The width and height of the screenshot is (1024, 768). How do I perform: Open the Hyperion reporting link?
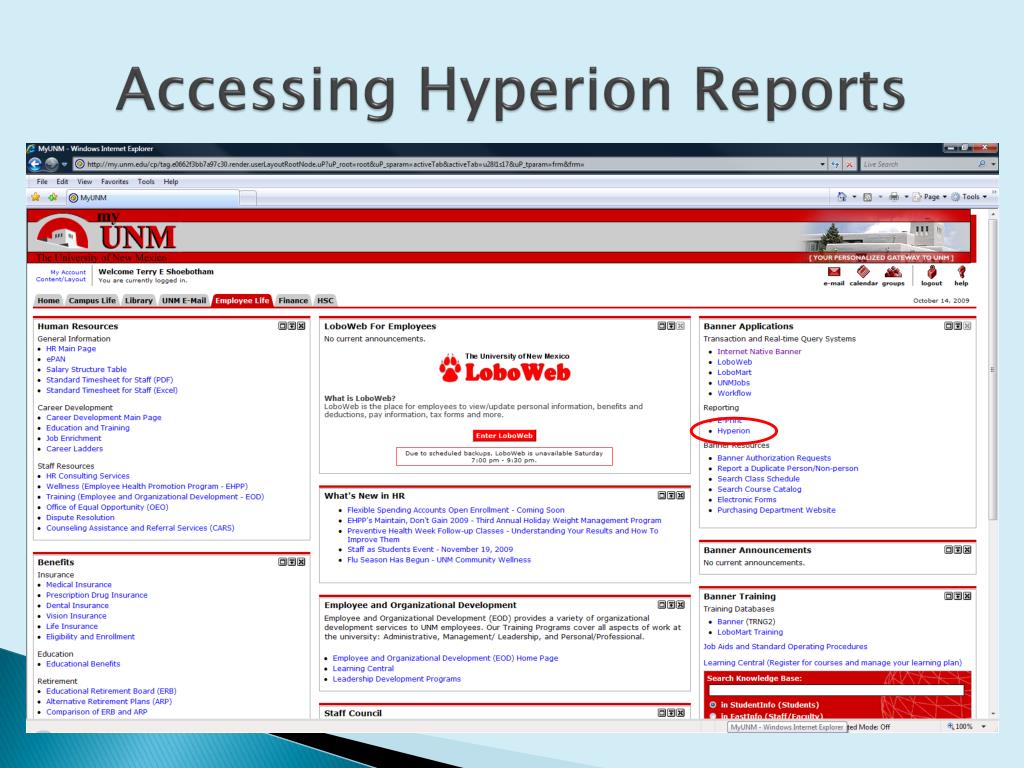point(733,431)
